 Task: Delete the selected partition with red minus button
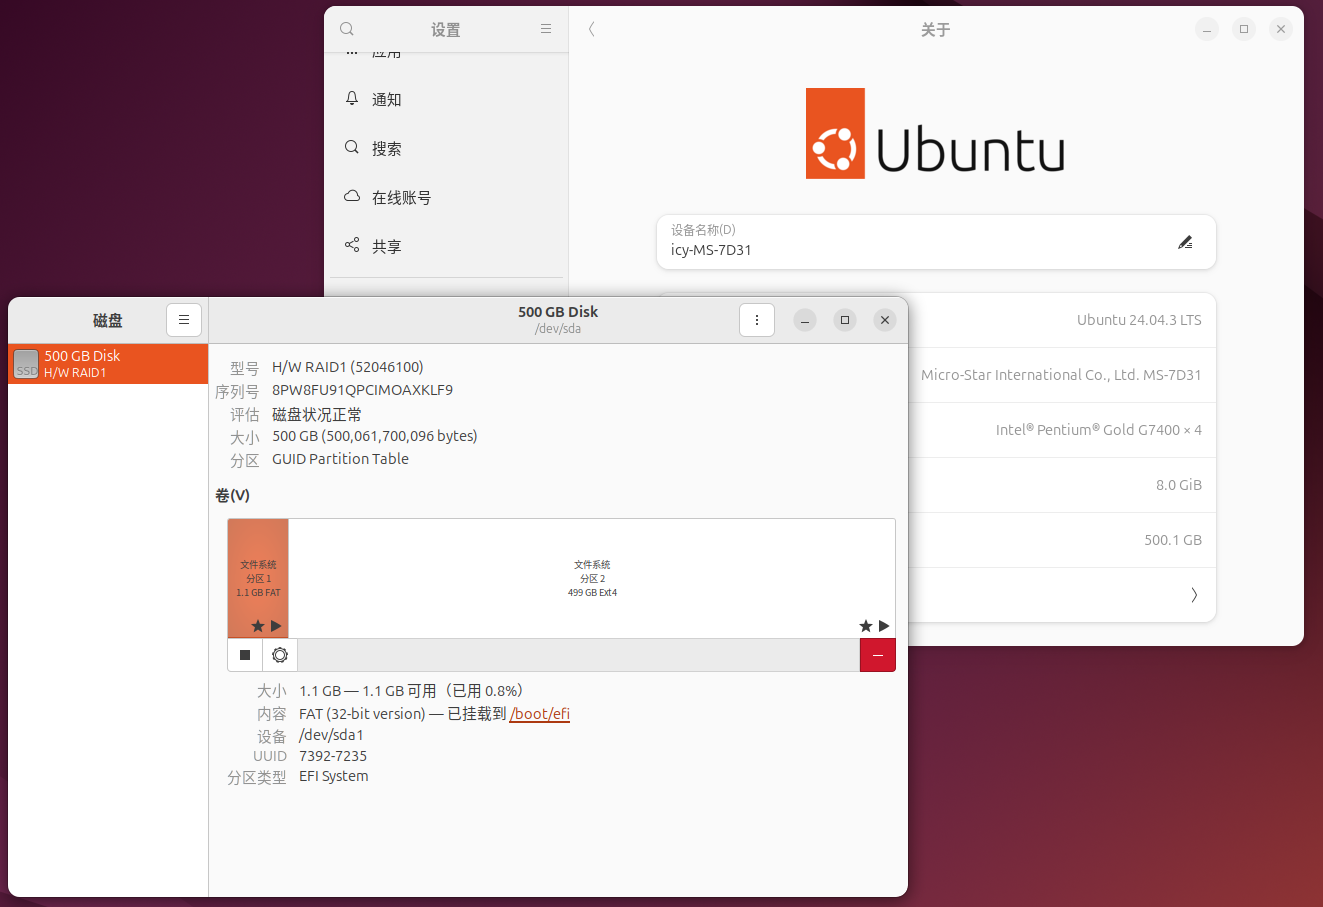[x=878, y=655]
